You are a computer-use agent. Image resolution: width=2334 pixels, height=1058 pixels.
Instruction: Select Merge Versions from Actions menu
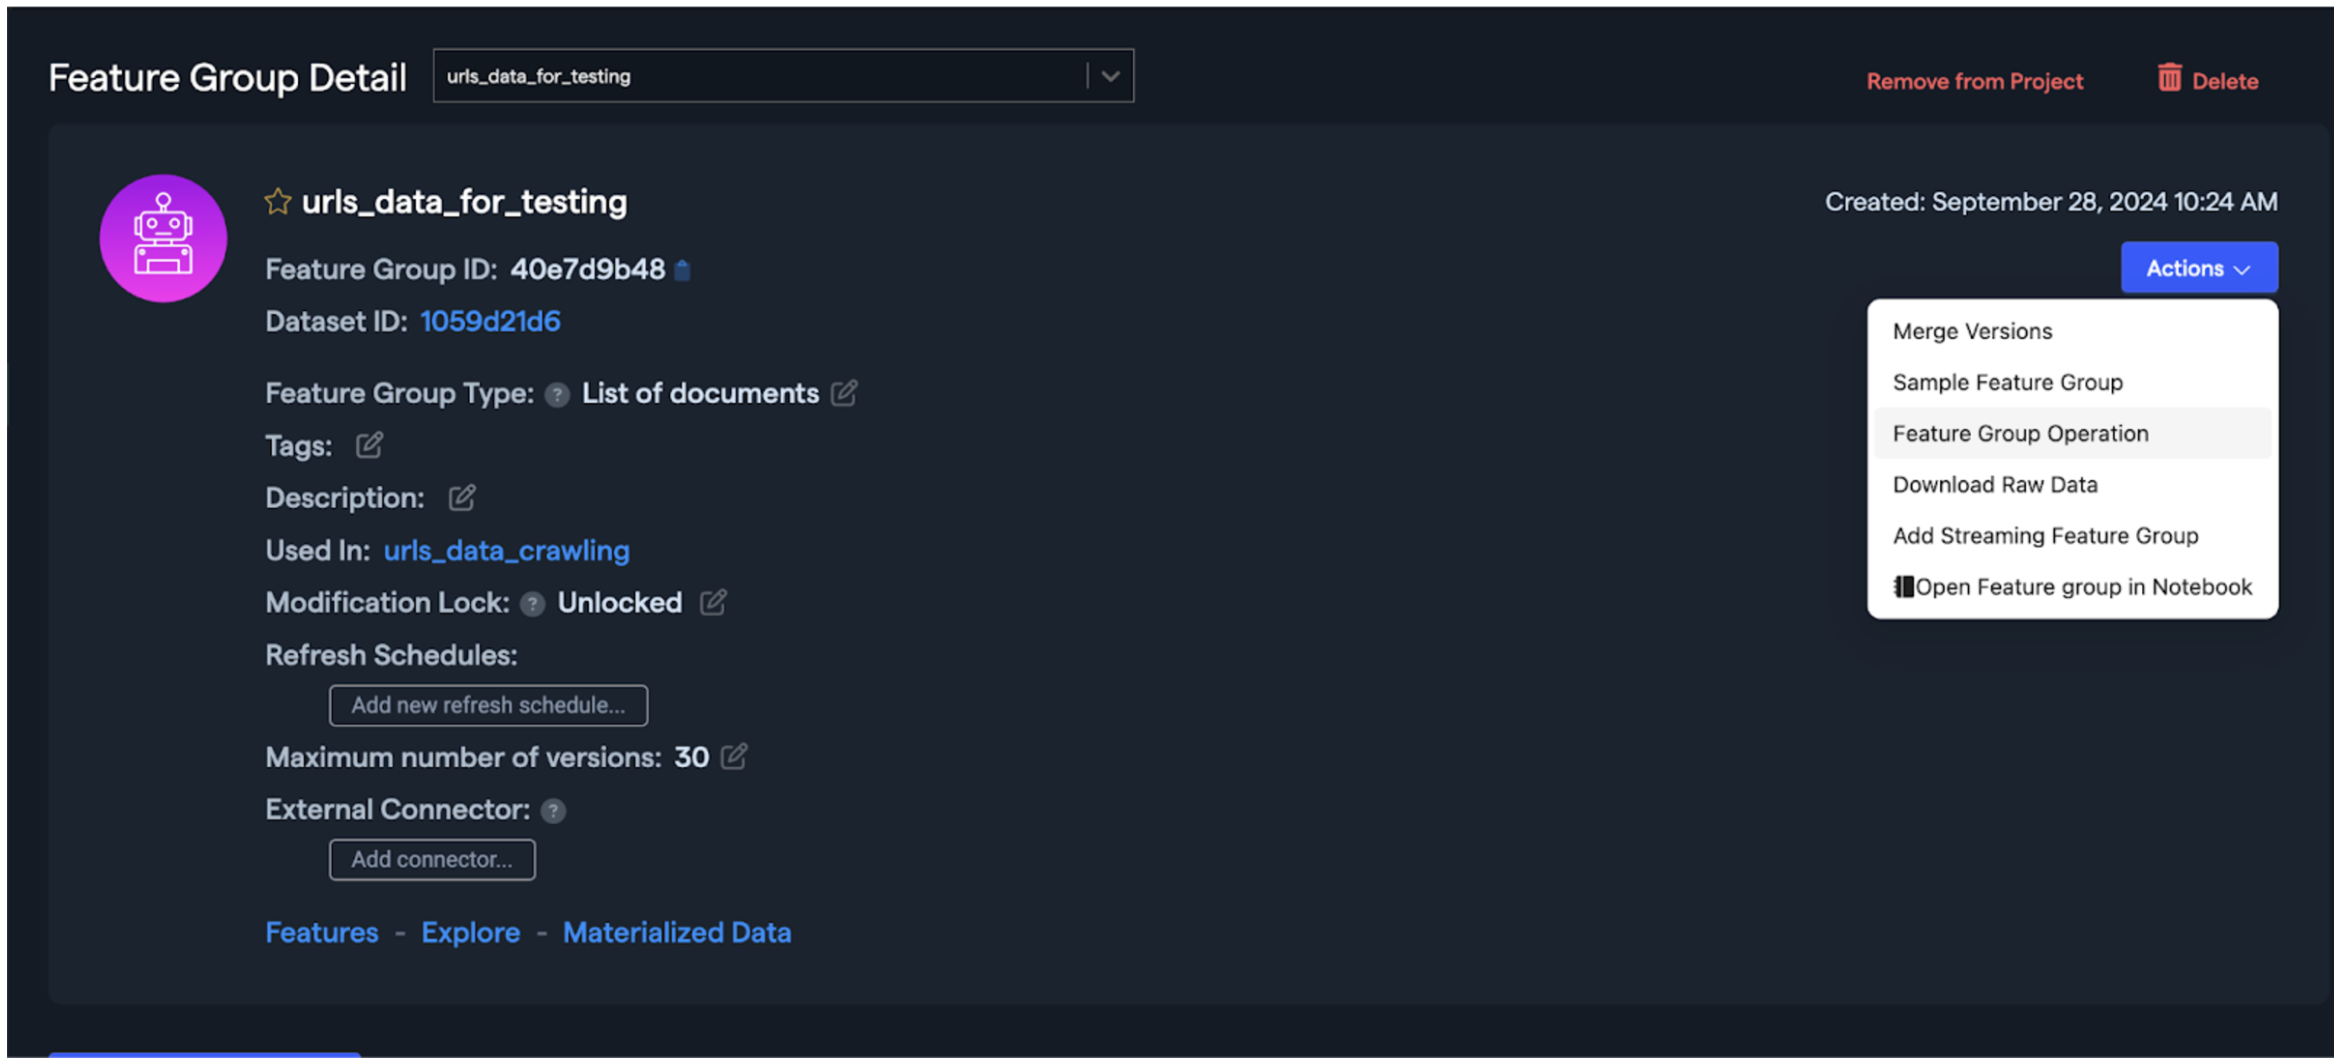(x=1972, y=331)
